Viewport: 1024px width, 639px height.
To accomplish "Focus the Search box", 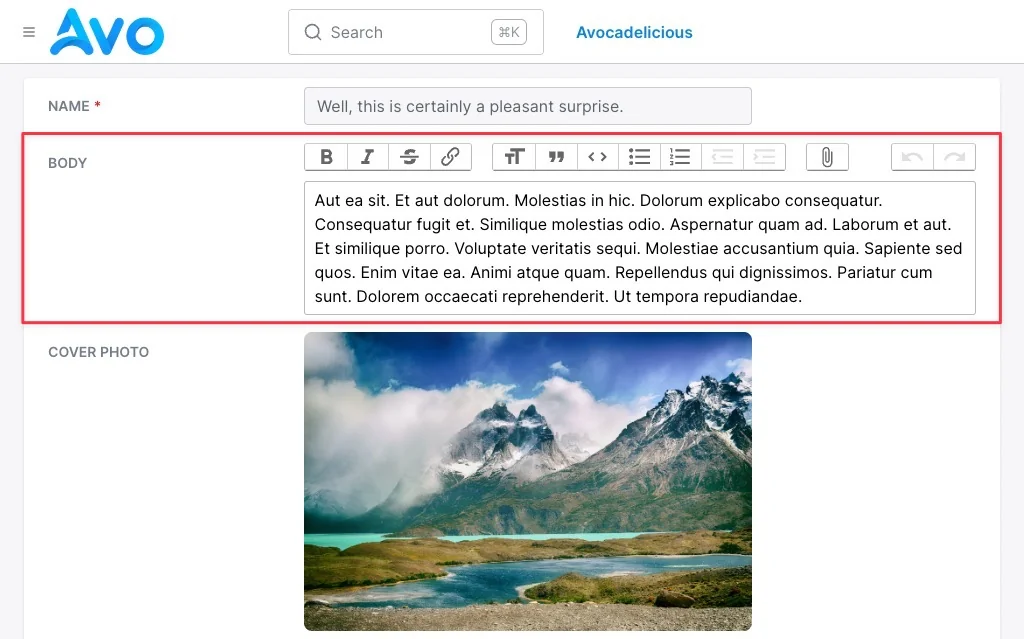I will click(x=415, y=32).
